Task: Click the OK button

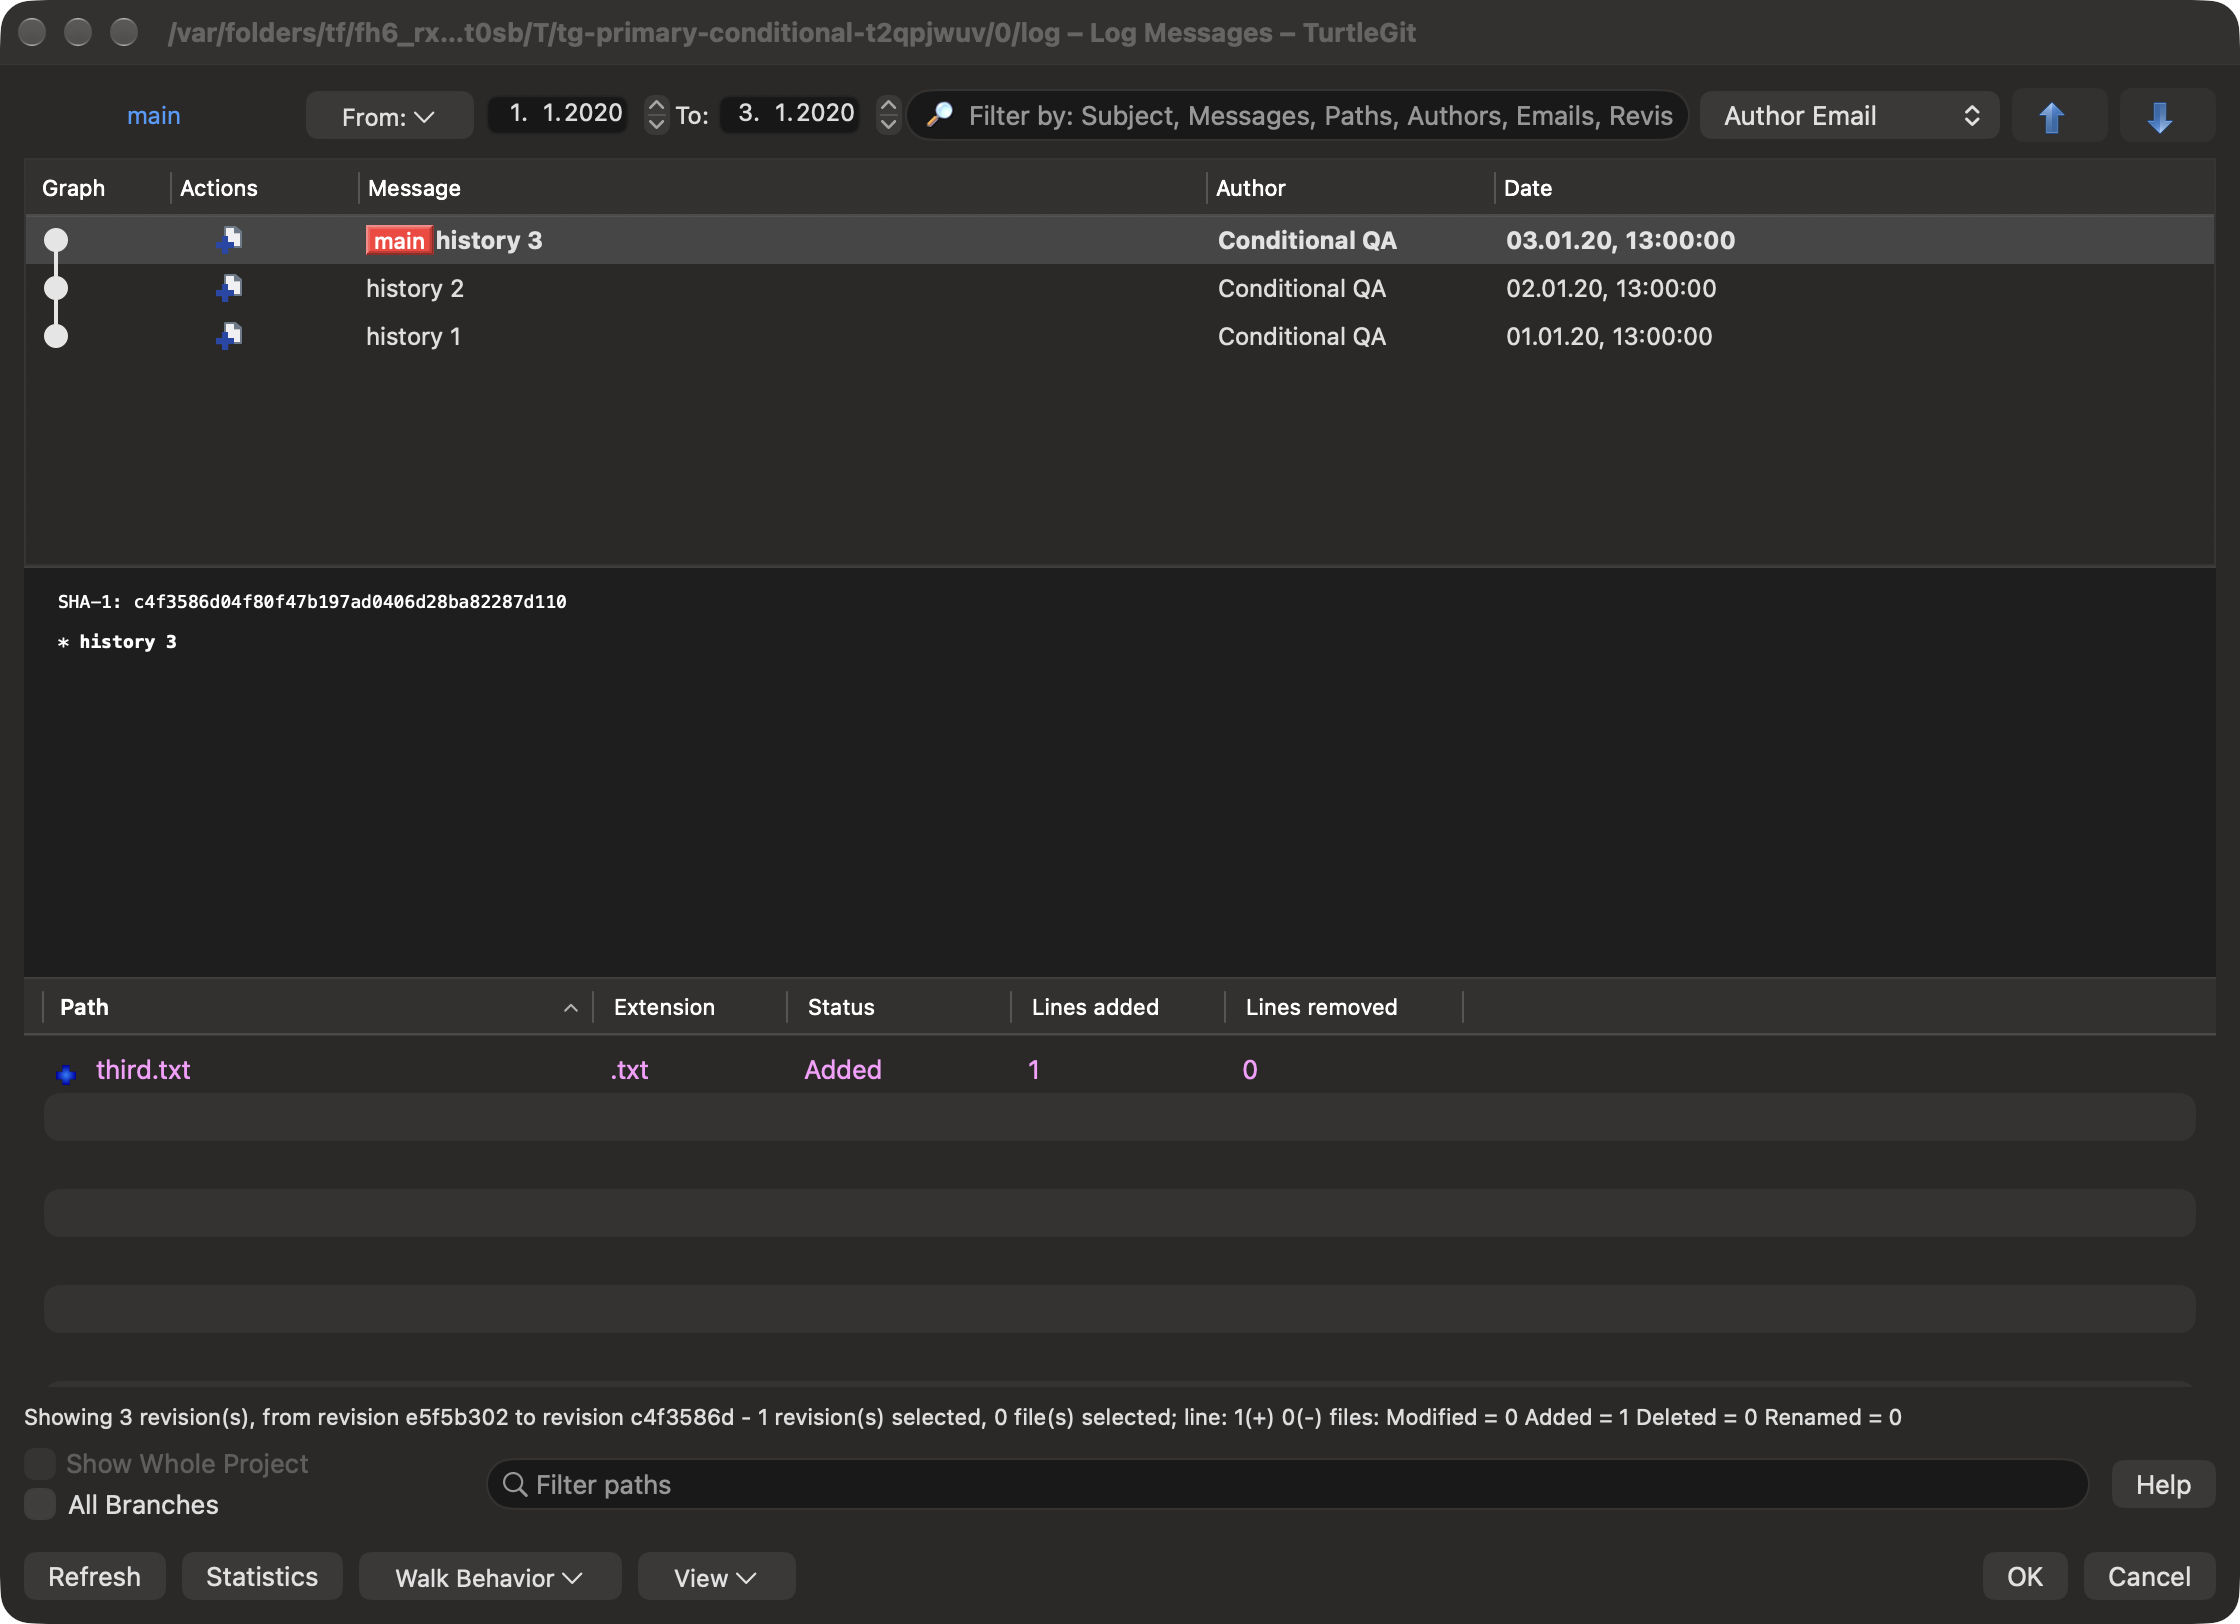Action: click(2025, 1577)
